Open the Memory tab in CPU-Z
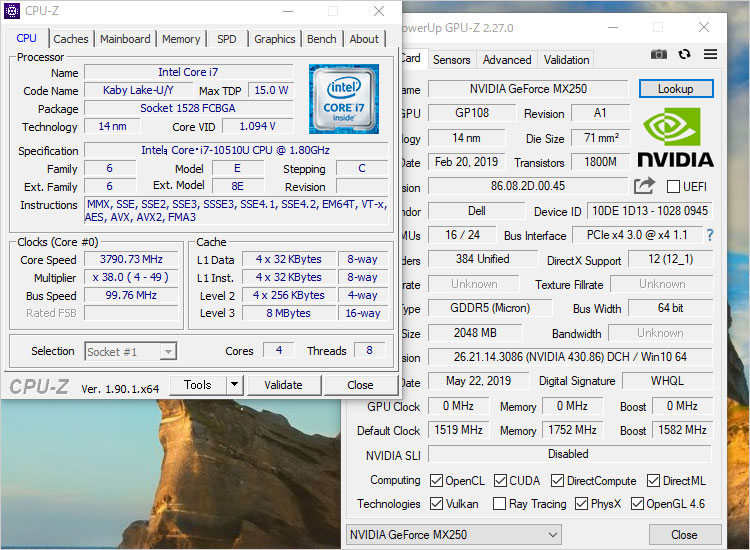The height and width of the screenshot is (550, 750). 181,39
